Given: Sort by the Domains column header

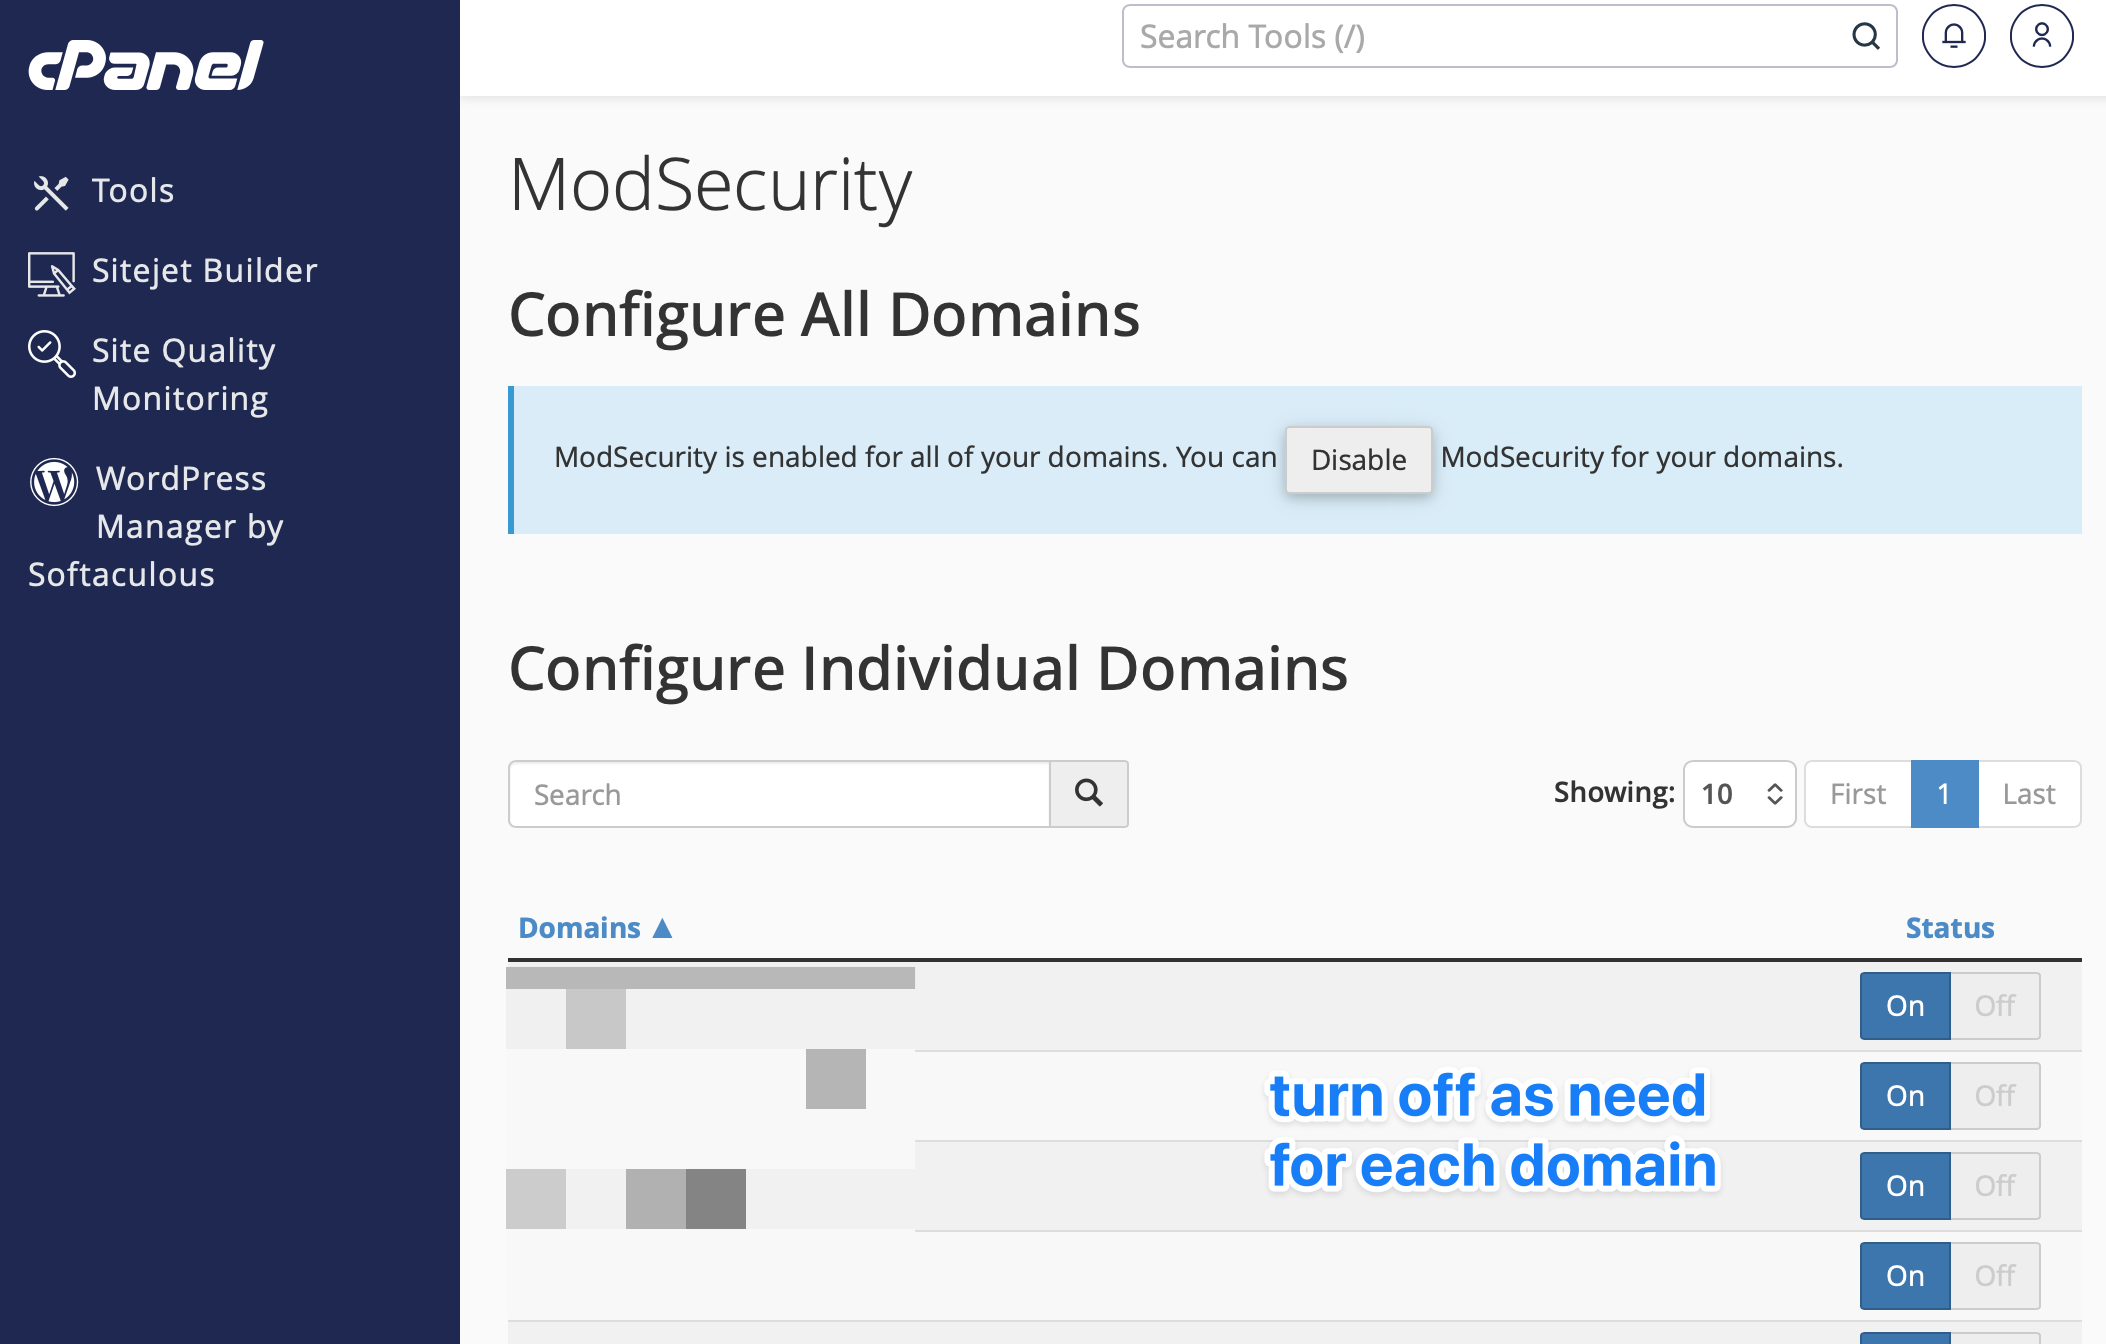Looking at the screenshot, I should tap(580, 928).
